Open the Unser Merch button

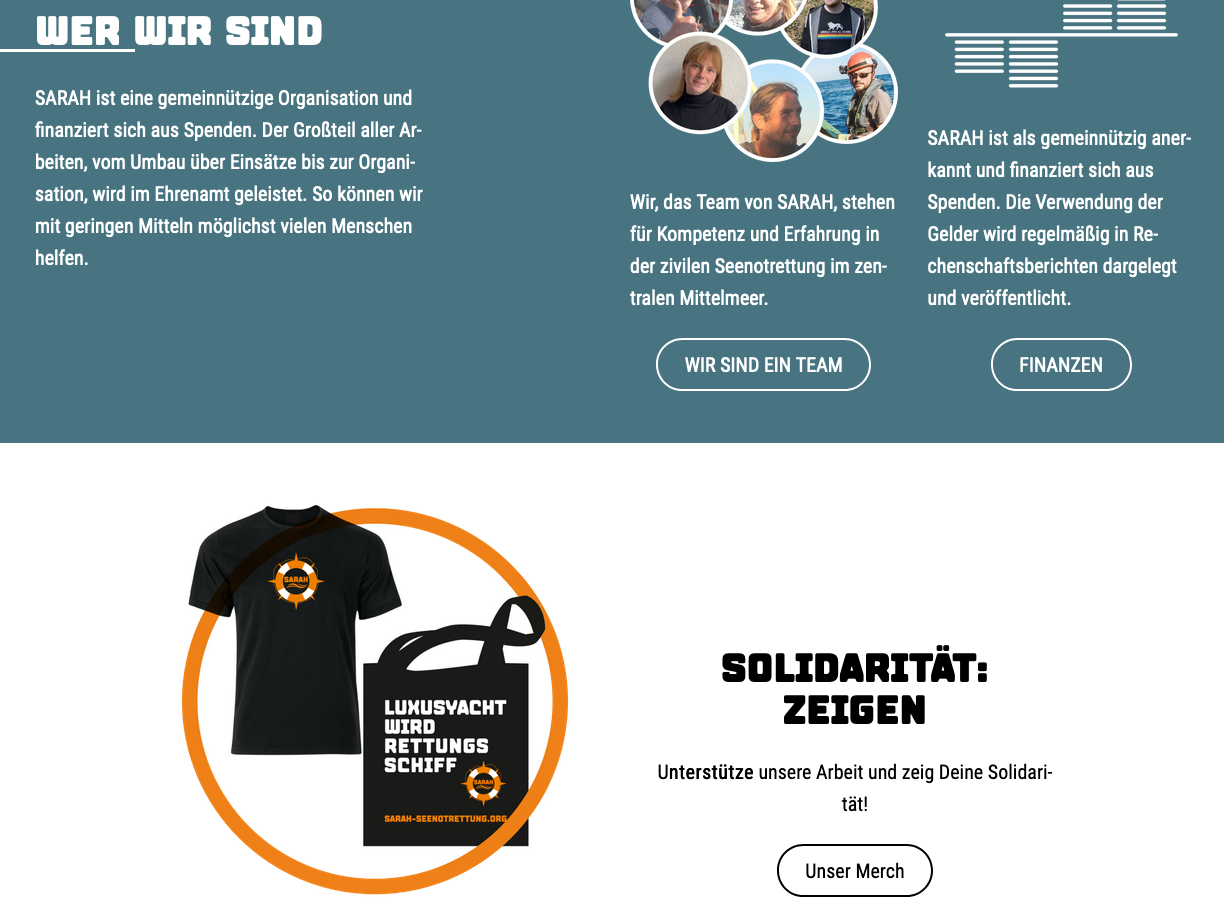click(855, 871)
